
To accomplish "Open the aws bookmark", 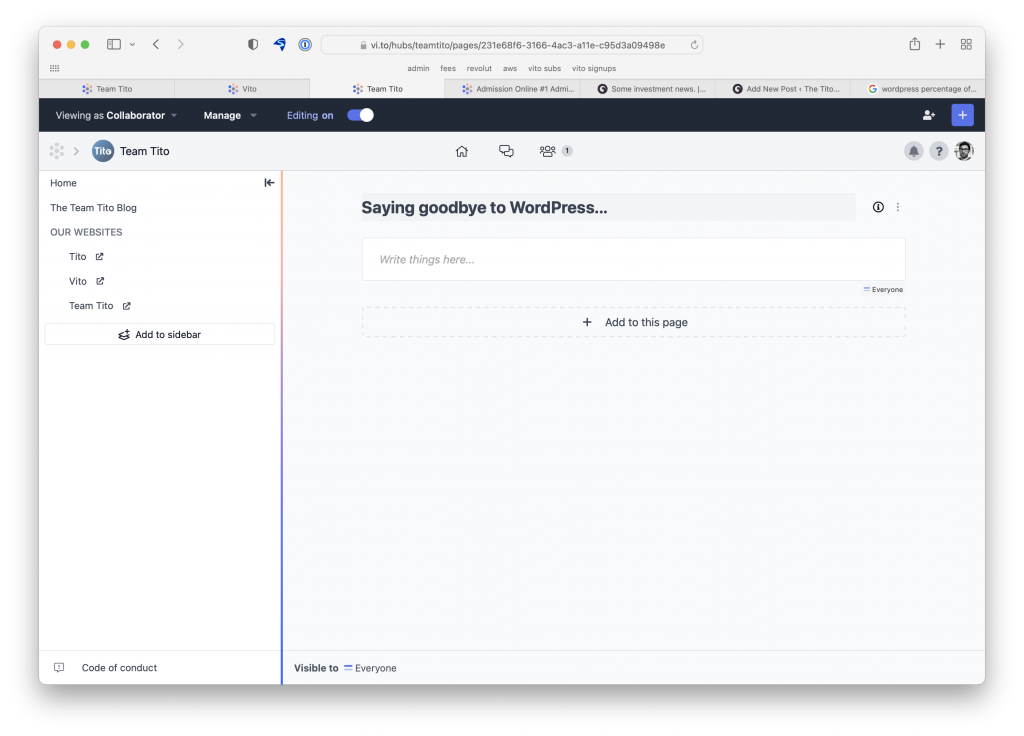I will (x=510, y=69).
